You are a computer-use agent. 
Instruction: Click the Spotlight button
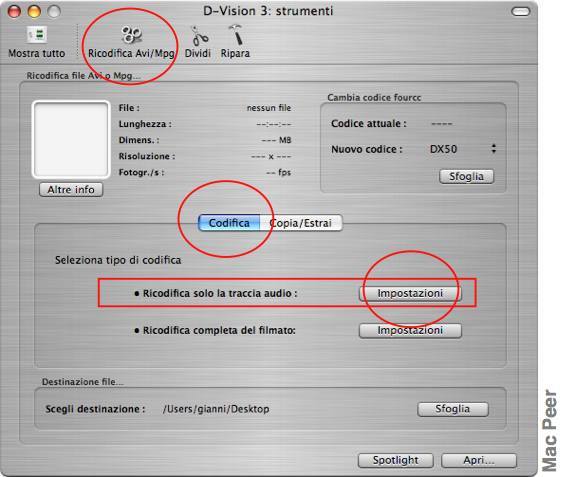(396, 460)
